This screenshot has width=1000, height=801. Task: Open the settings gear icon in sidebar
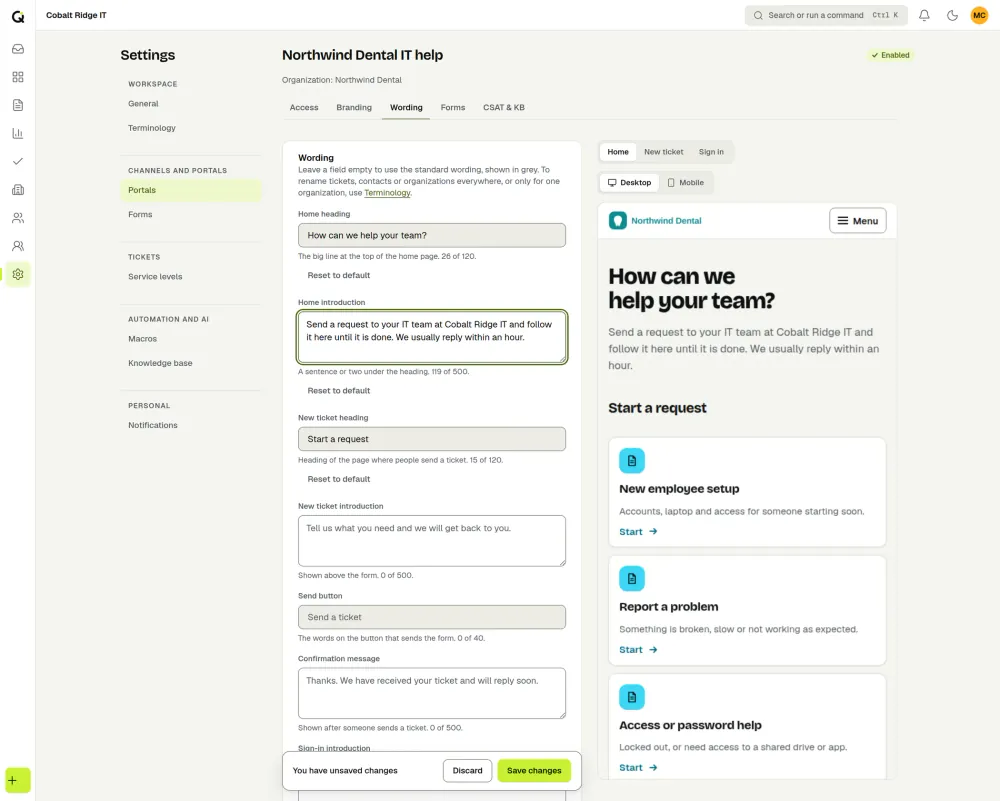[18, 274]
